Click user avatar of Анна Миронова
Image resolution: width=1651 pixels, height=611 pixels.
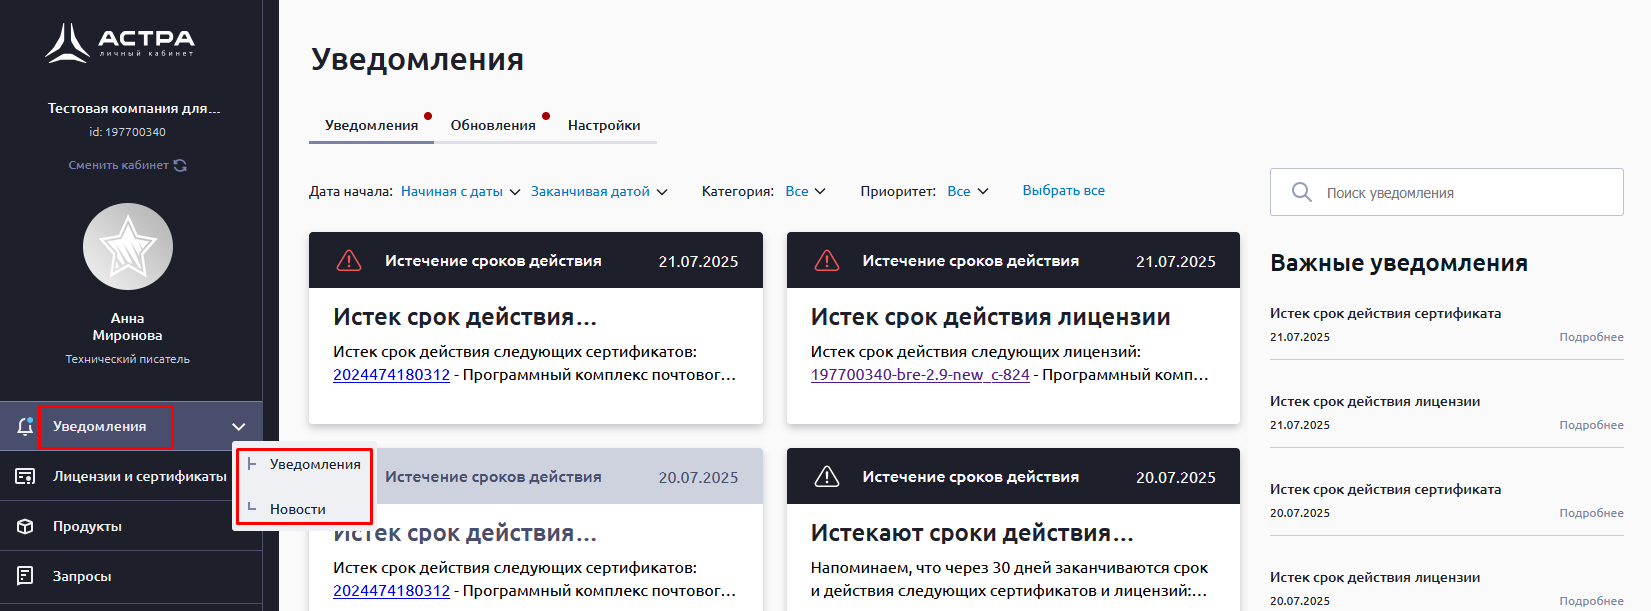tap(127, 247)
